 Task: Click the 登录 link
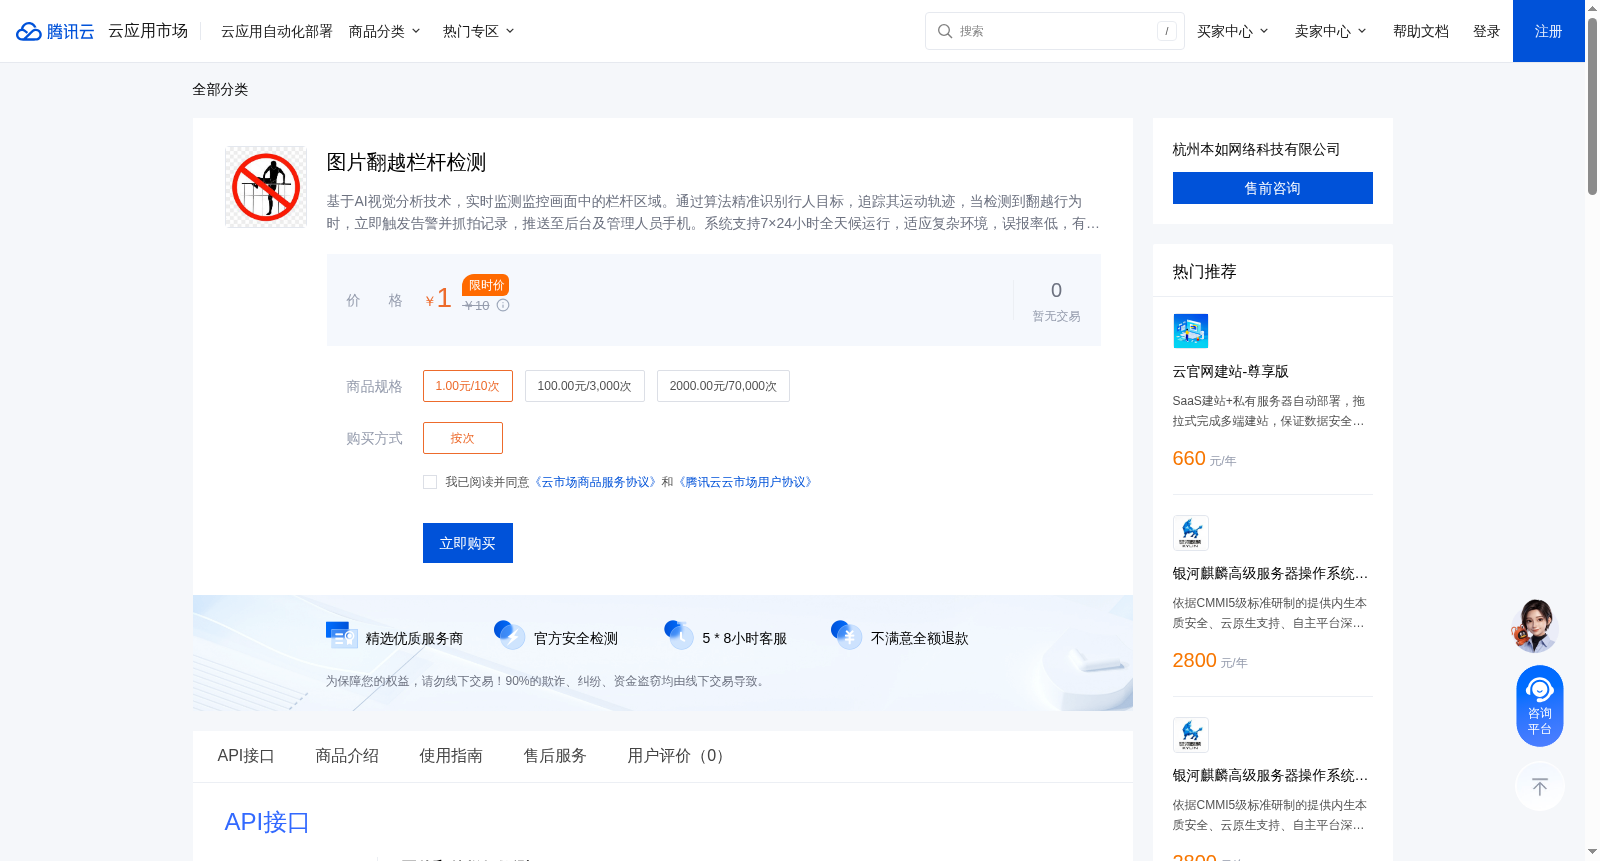coord(1487,31)
